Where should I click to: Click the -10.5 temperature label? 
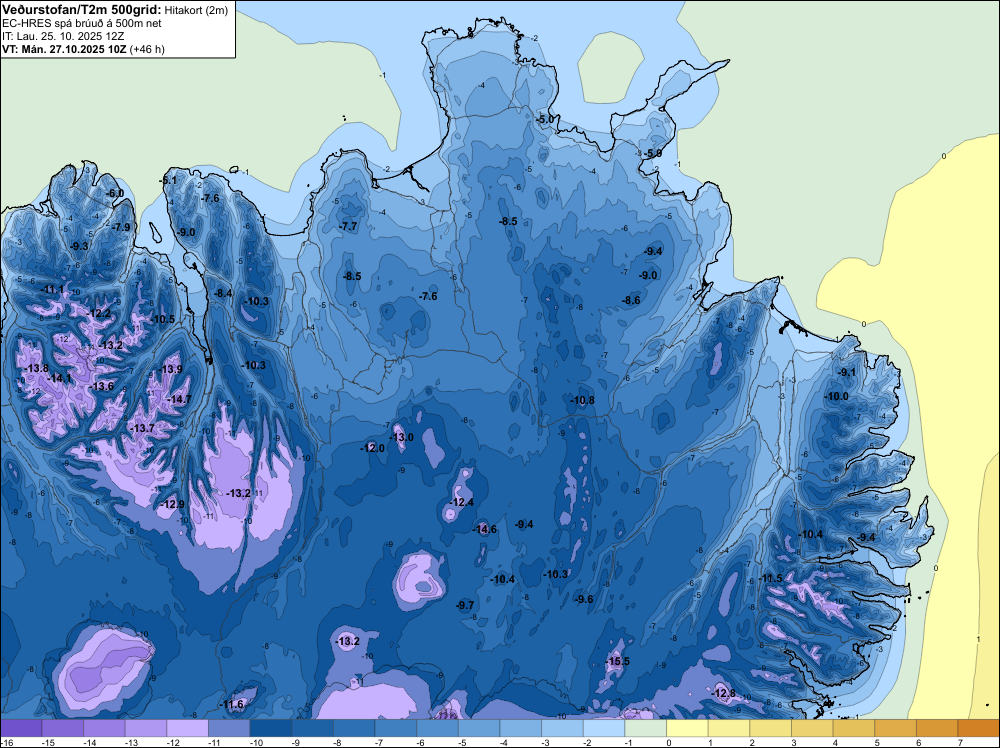163,319
